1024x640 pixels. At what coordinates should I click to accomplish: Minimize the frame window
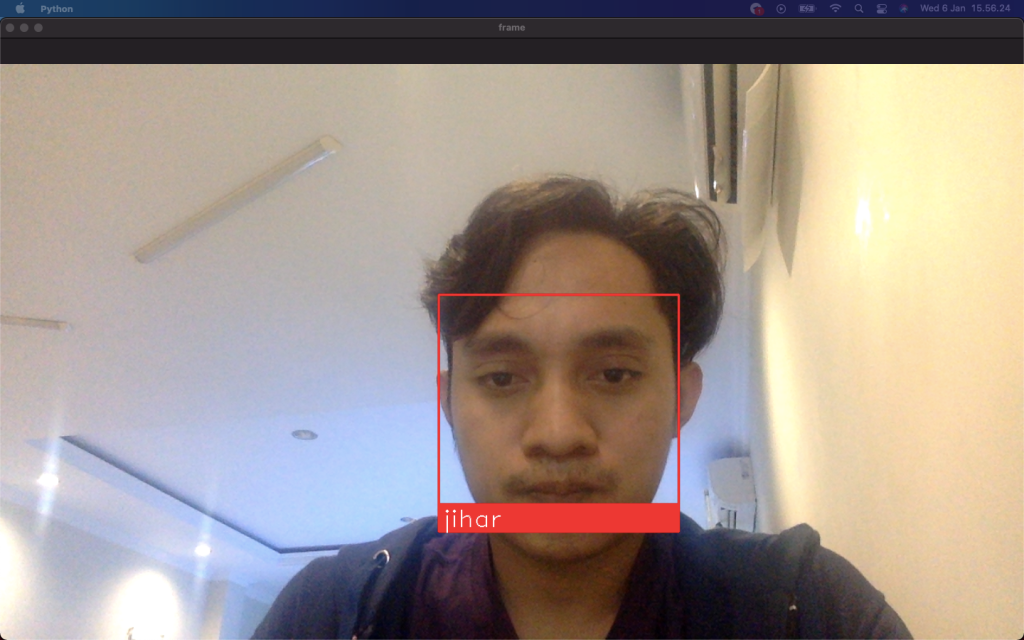24,27
